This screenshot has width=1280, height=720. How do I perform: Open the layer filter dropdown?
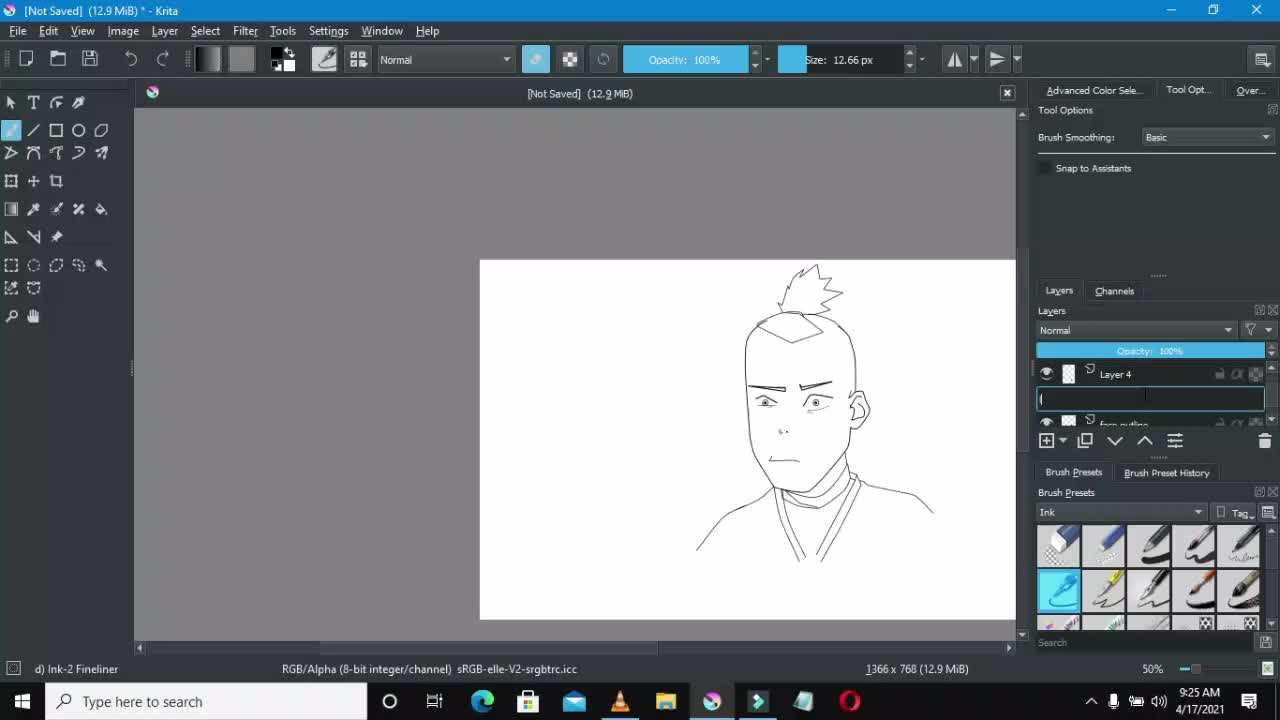(x=1258, y=330)
